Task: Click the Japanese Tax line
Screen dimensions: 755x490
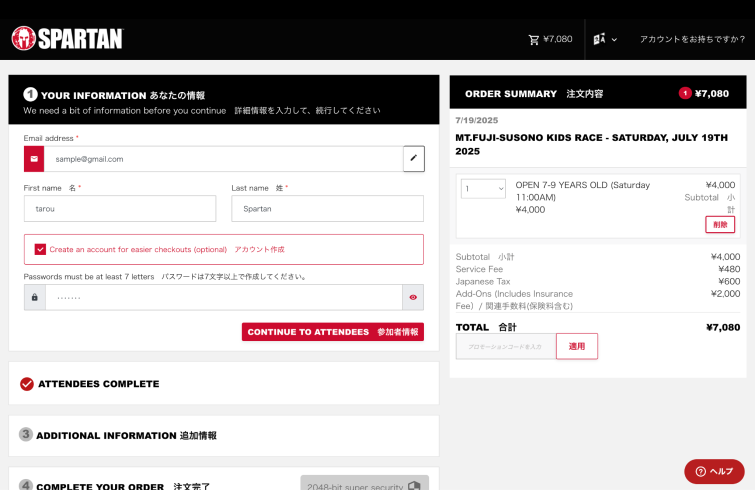Action: pyautogui.click(x=598, y=282)
